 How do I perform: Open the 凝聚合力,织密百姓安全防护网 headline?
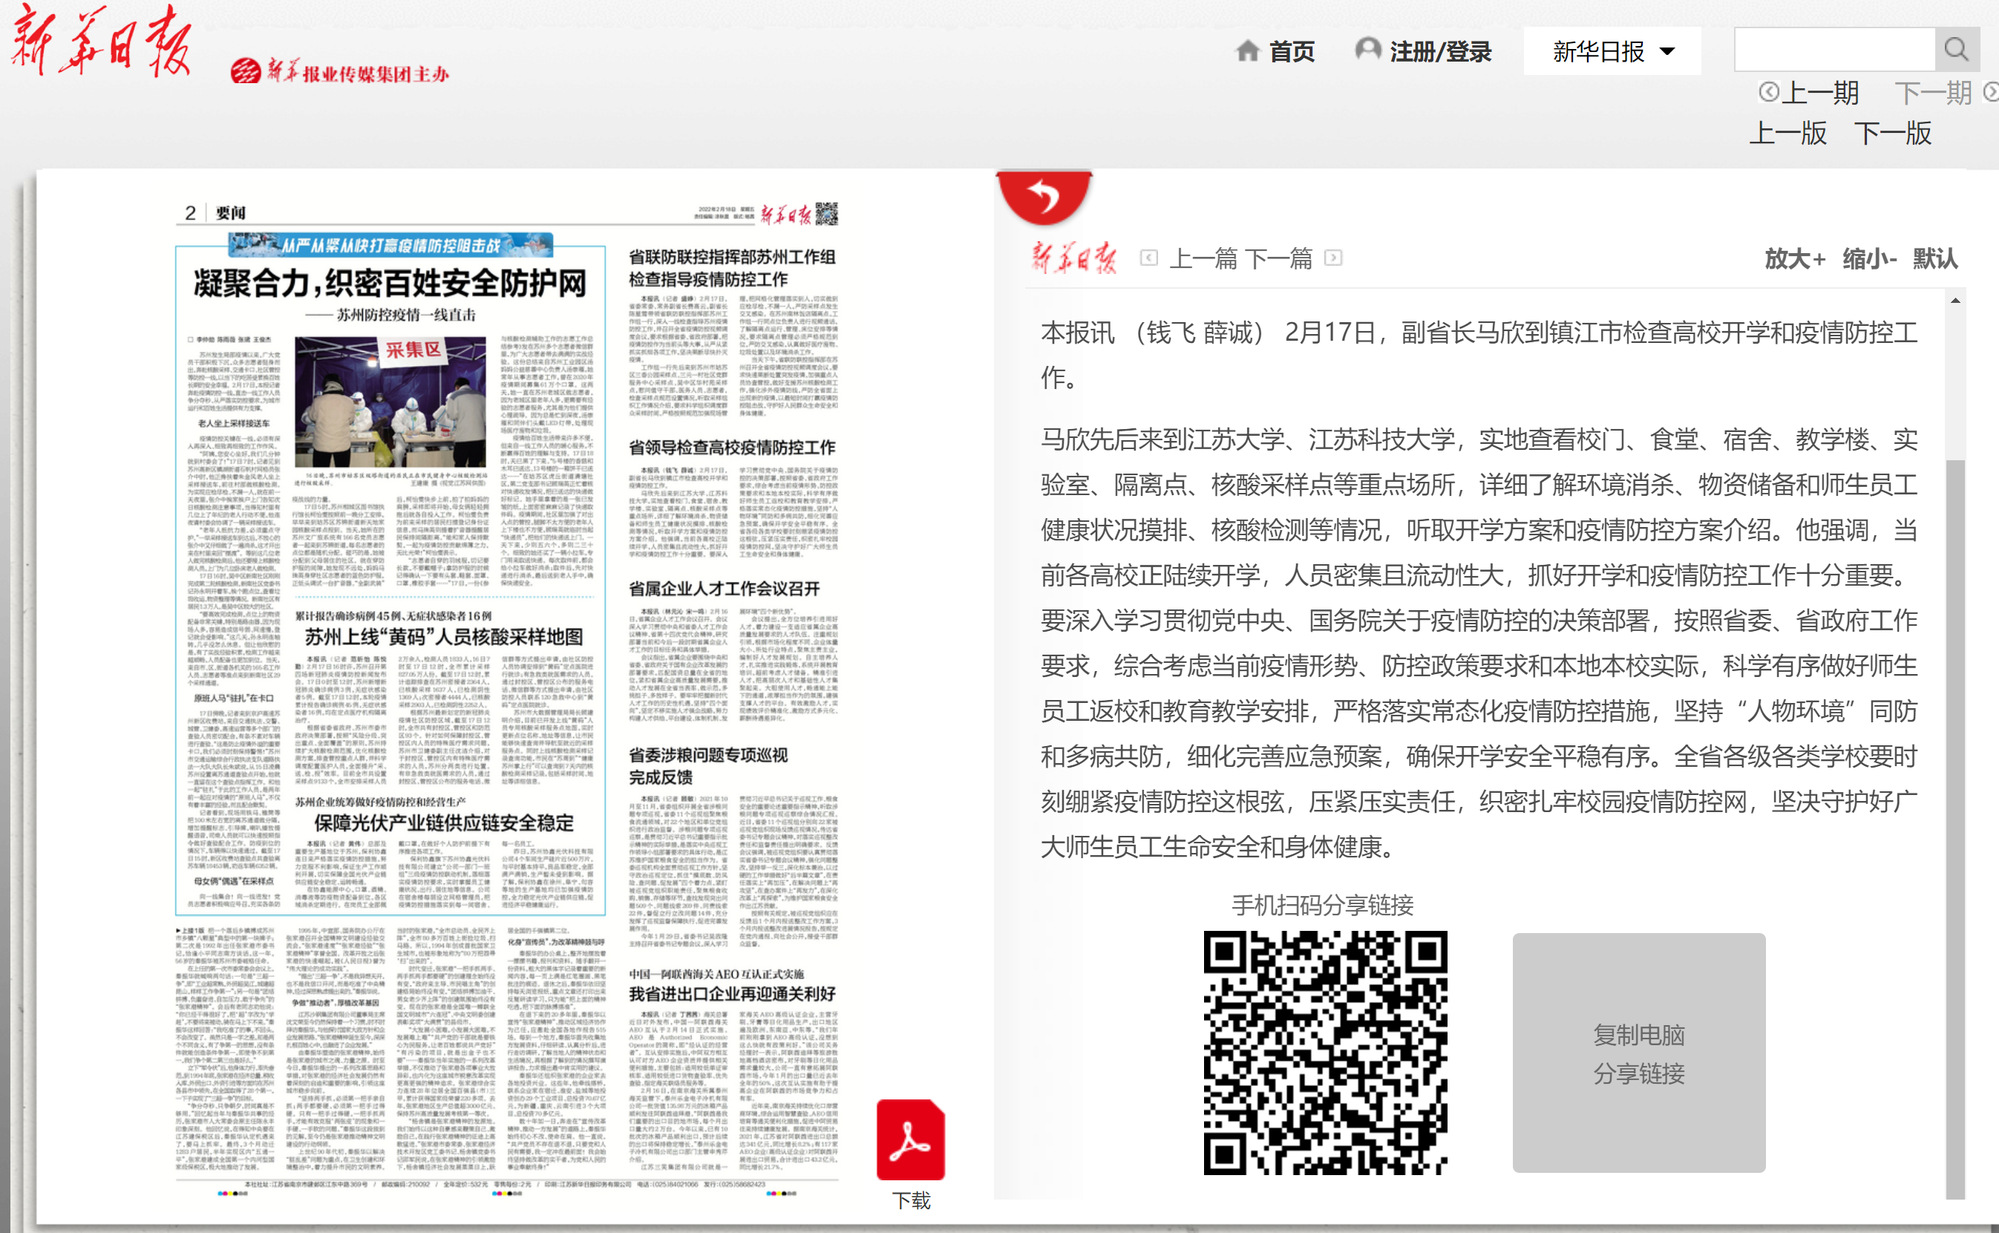click(x=390, y=284)
